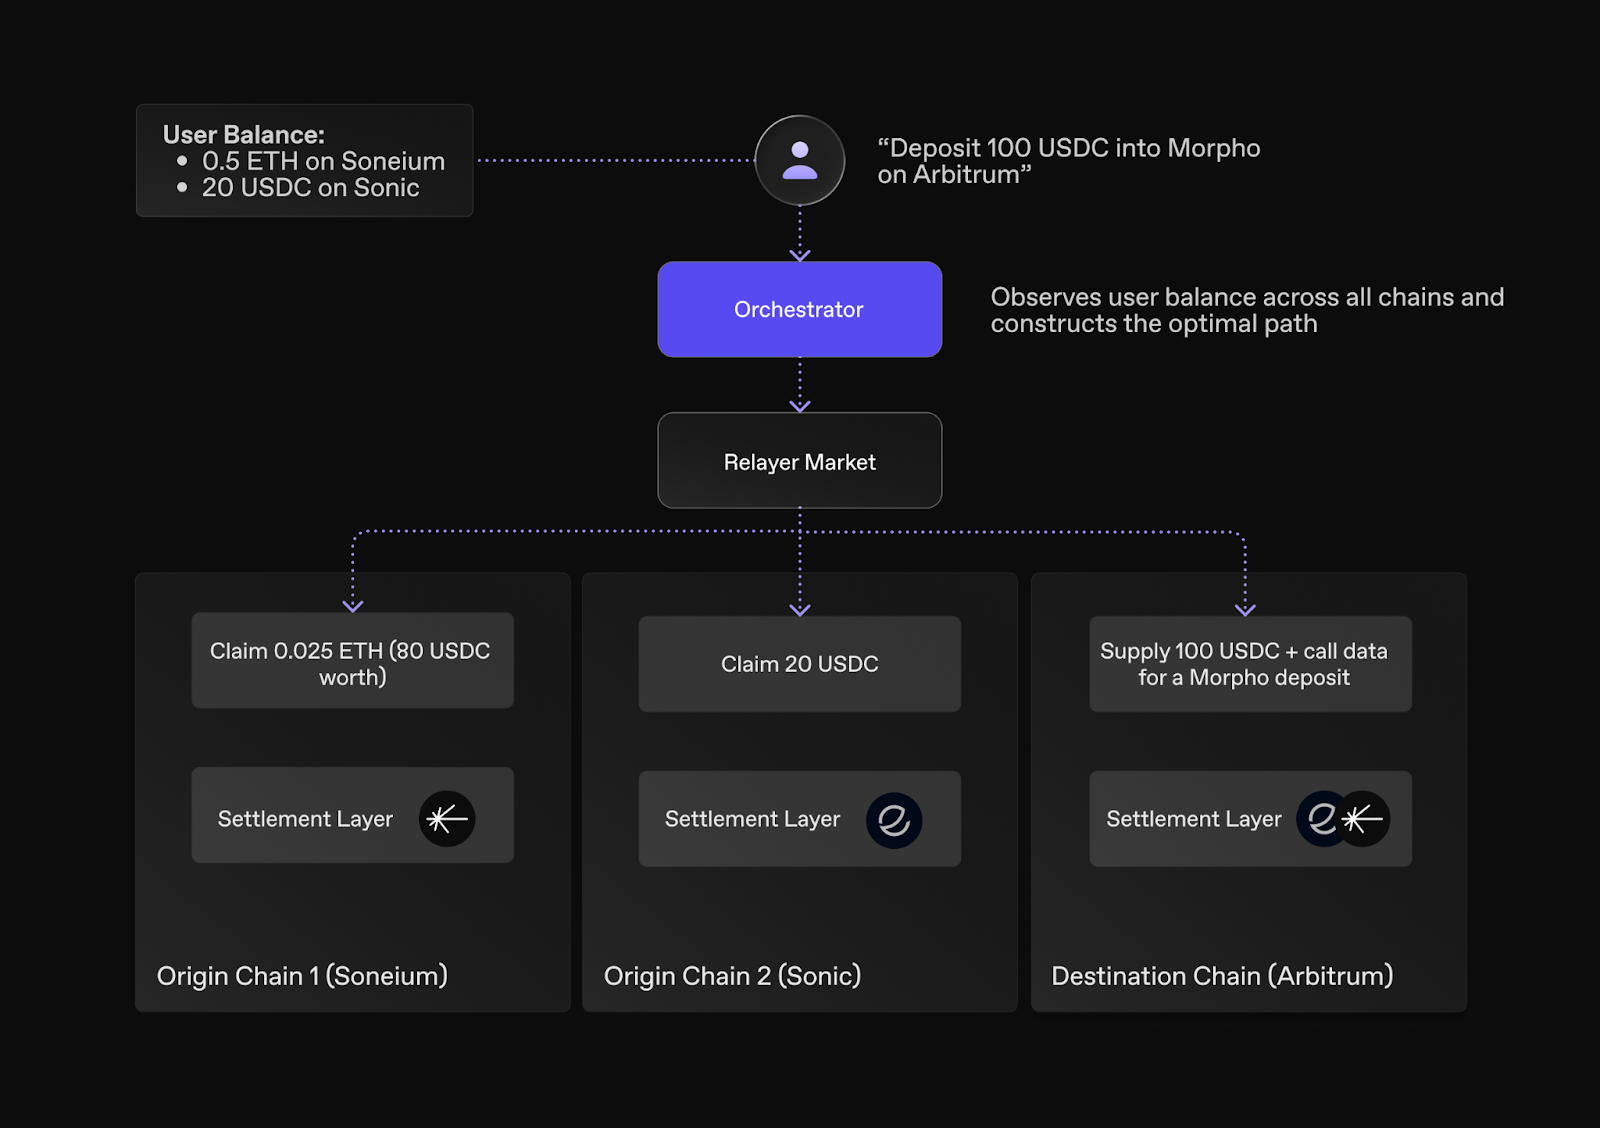Click the "Destination Chain (Arbitrum)" label
The image size is (1600, 1128).
click(x=1222, y=976)
